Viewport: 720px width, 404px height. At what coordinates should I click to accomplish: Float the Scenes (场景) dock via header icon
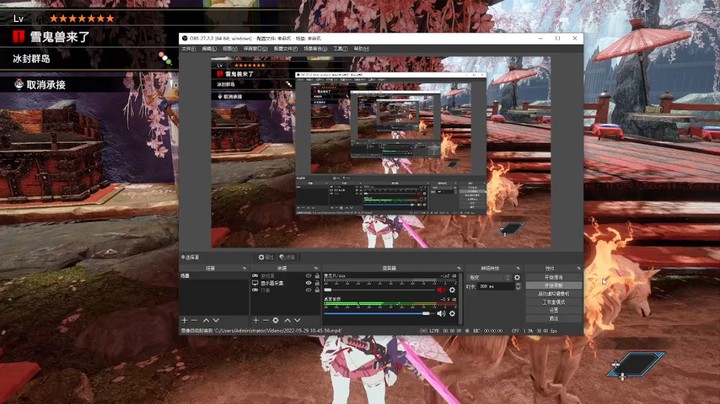click(x=244, y=268)
